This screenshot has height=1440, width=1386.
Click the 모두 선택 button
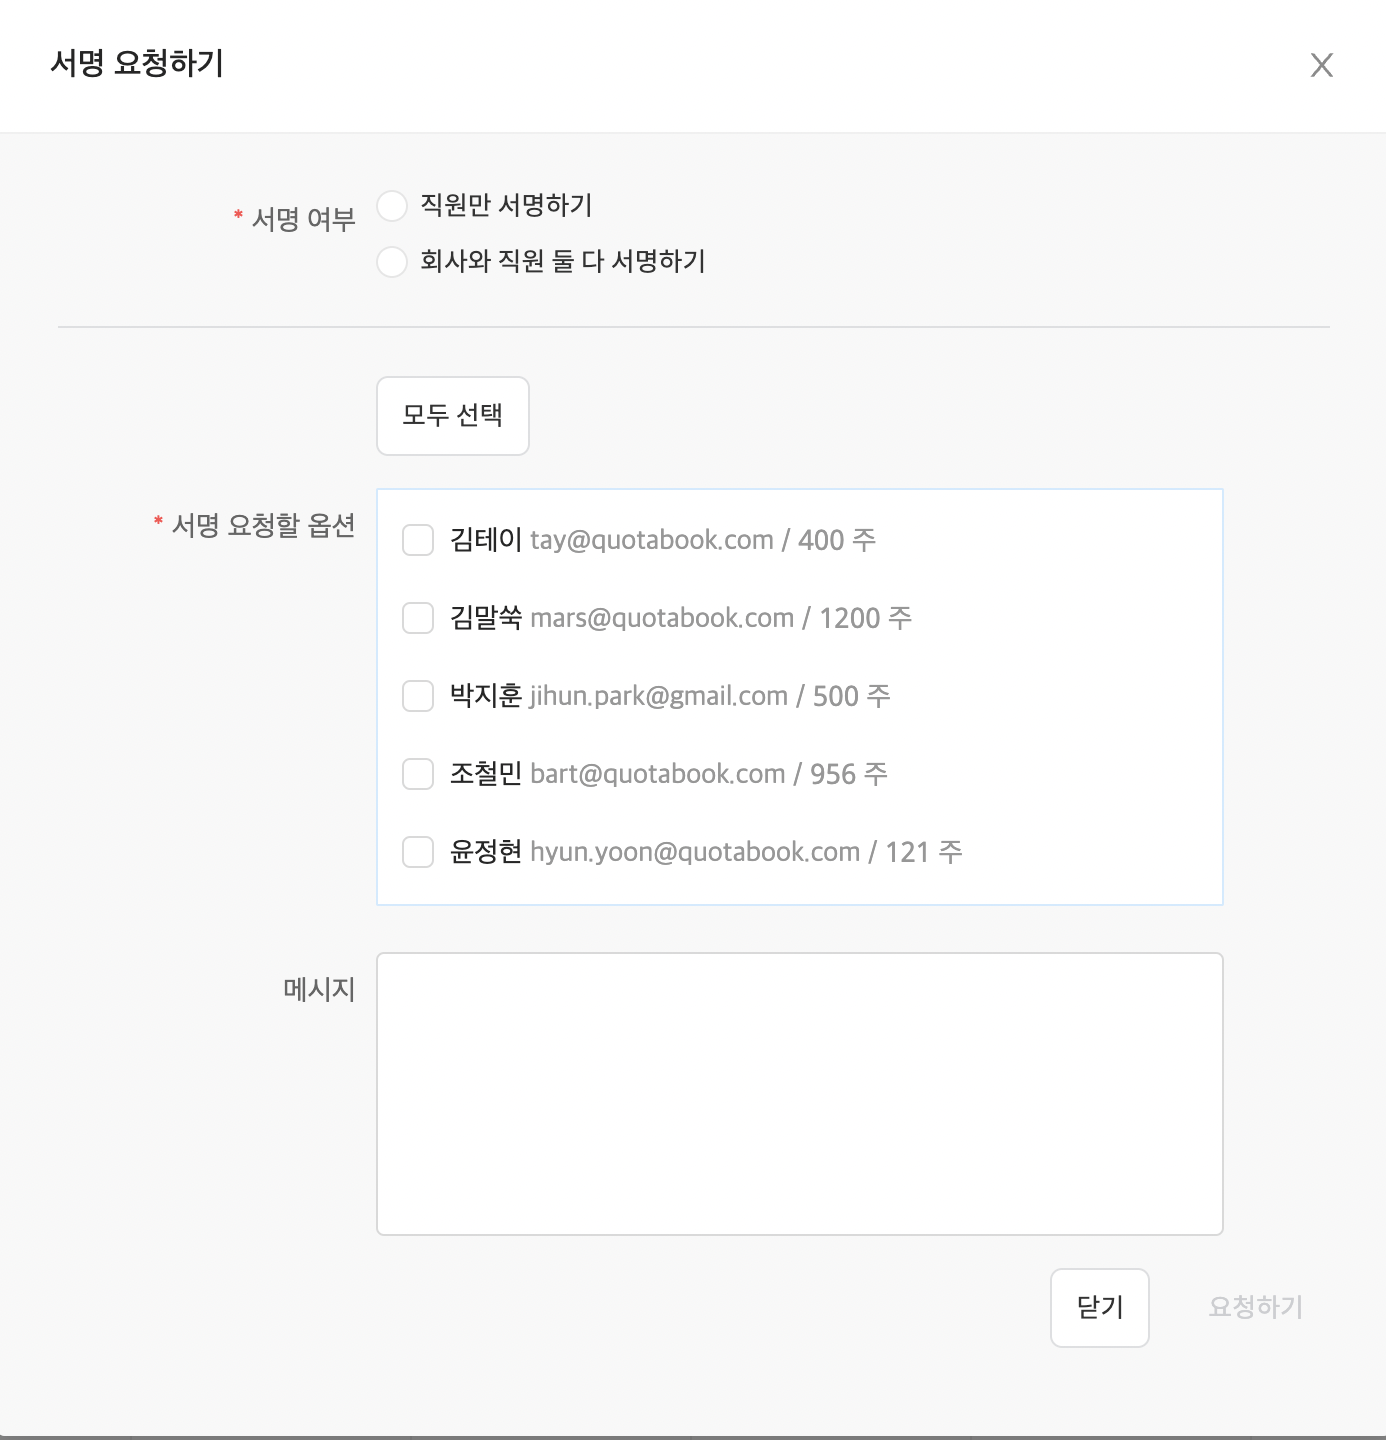(453, 416)
